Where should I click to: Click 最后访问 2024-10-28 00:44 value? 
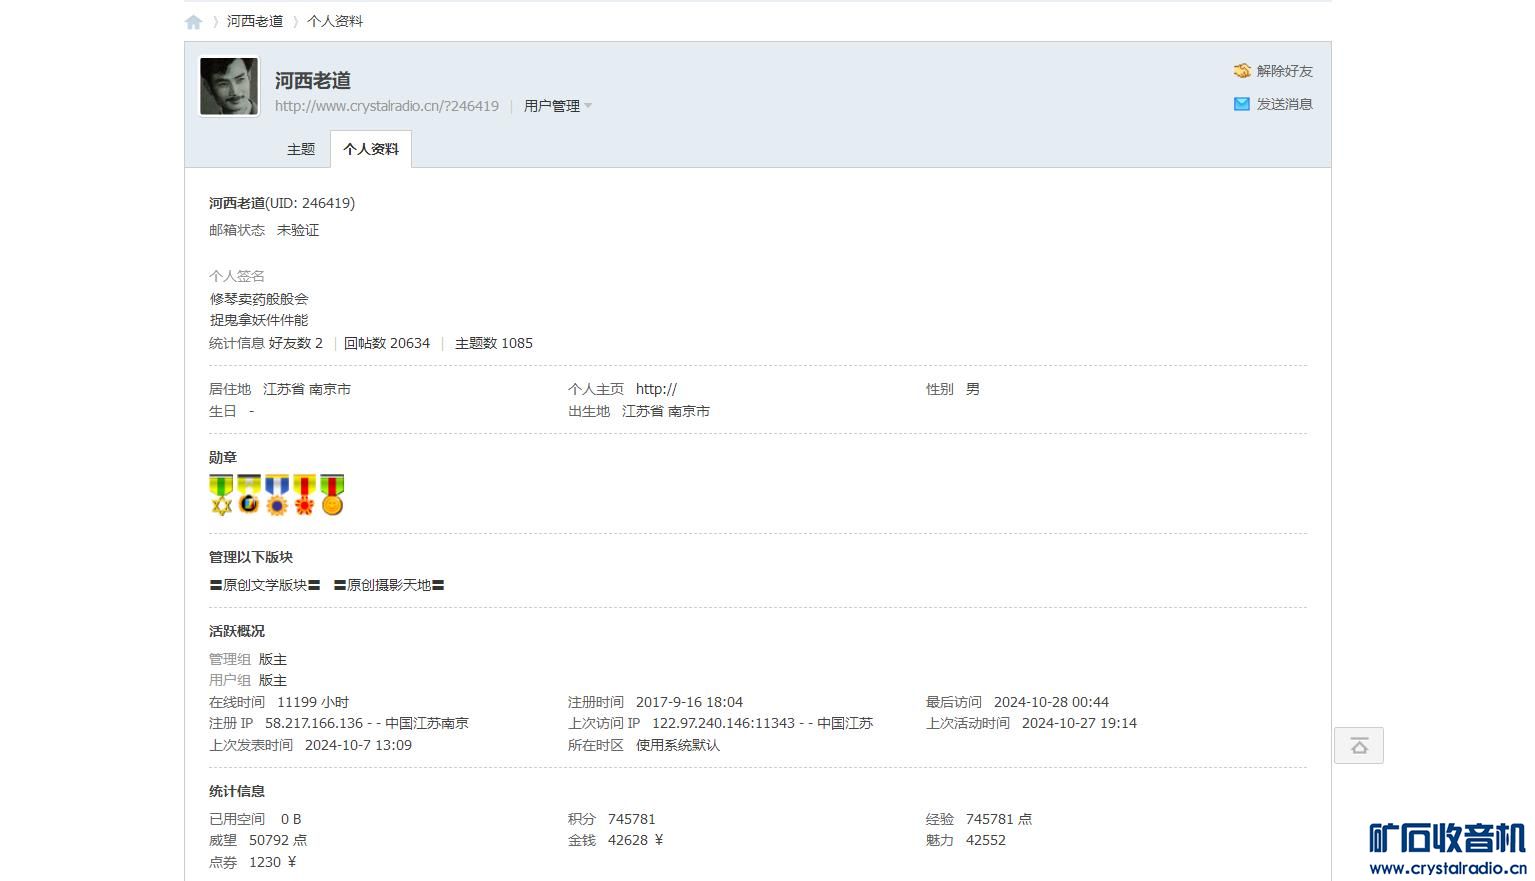point(1051,702)
